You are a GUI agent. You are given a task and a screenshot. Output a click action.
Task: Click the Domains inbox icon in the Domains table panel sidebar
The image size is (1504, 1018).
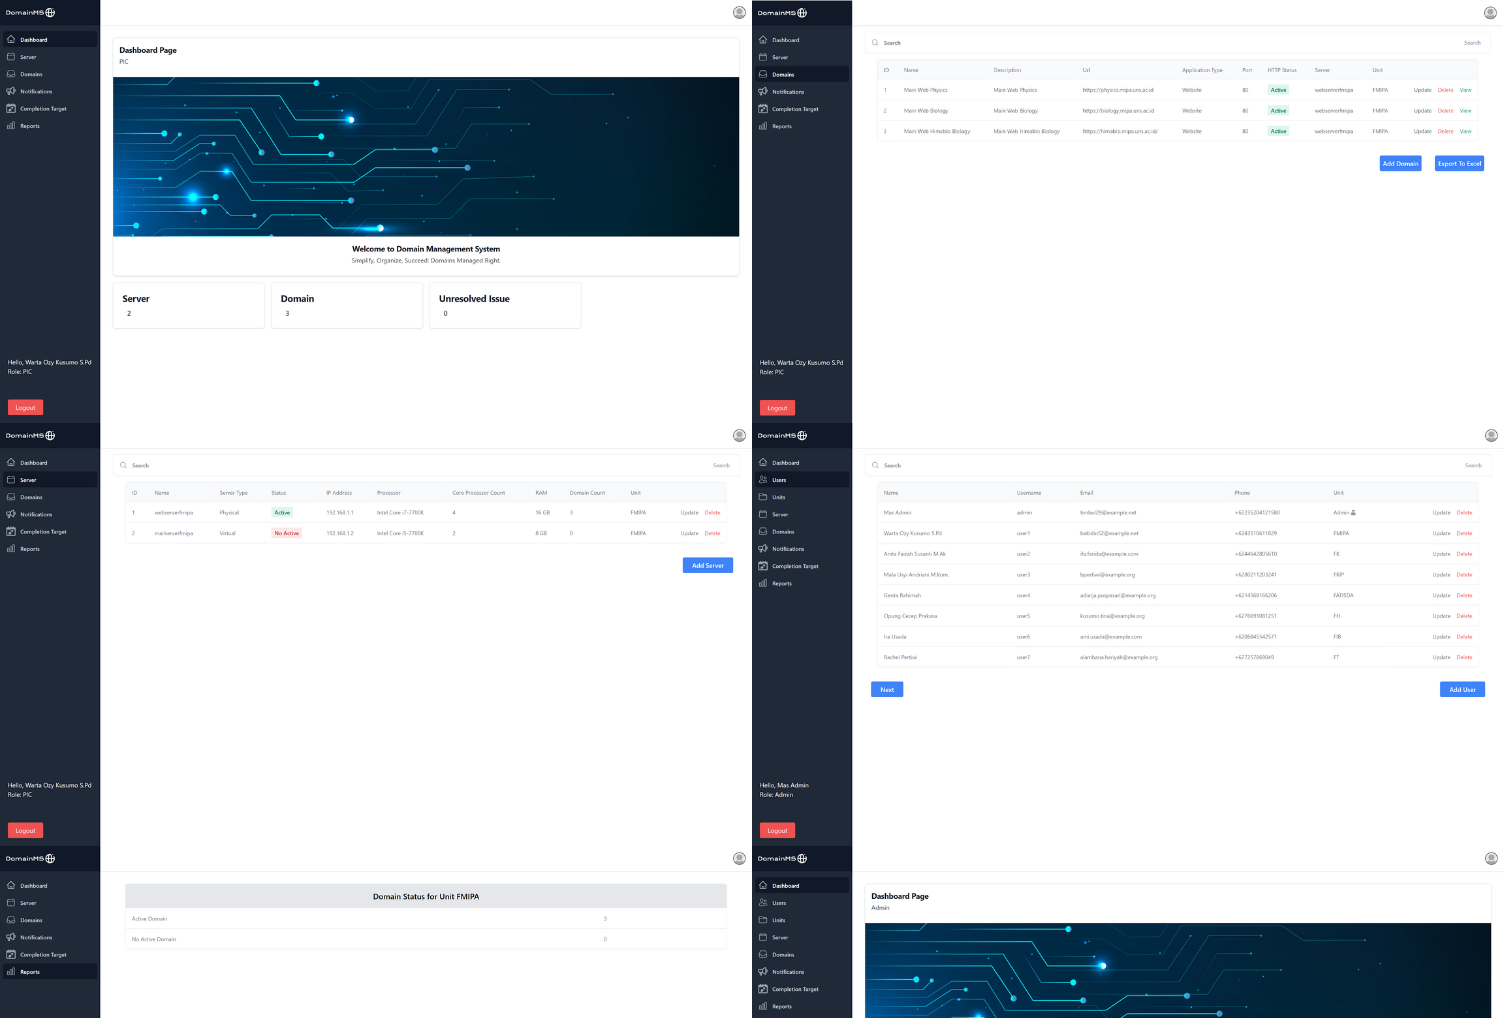coord(763,74)
